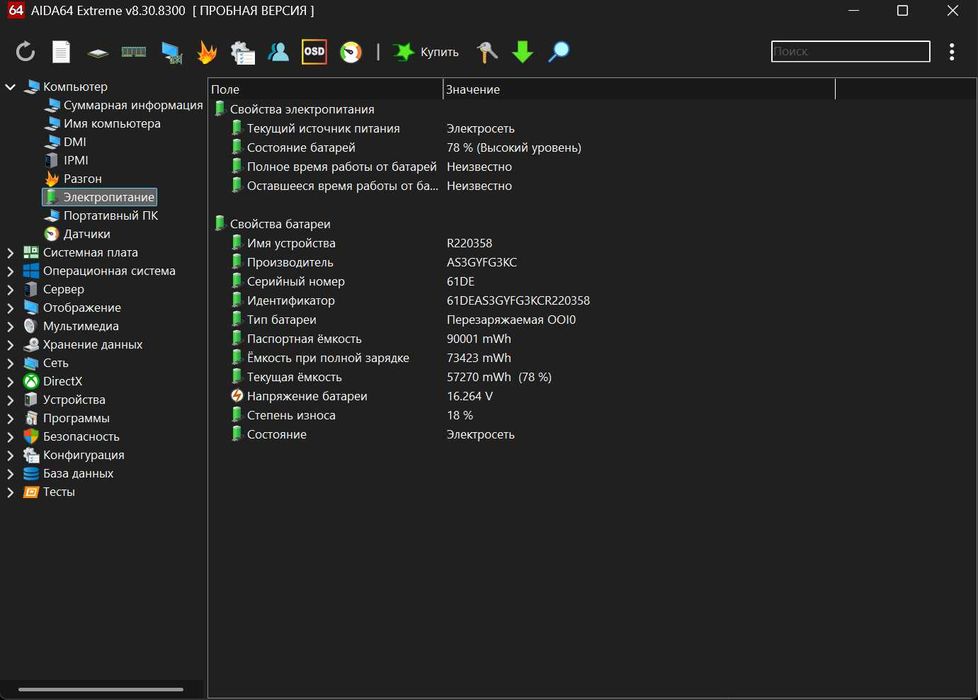Click the green download arrow icon
Screen dimensions: 978x700
pyautogui.click(x=523, y=52)
